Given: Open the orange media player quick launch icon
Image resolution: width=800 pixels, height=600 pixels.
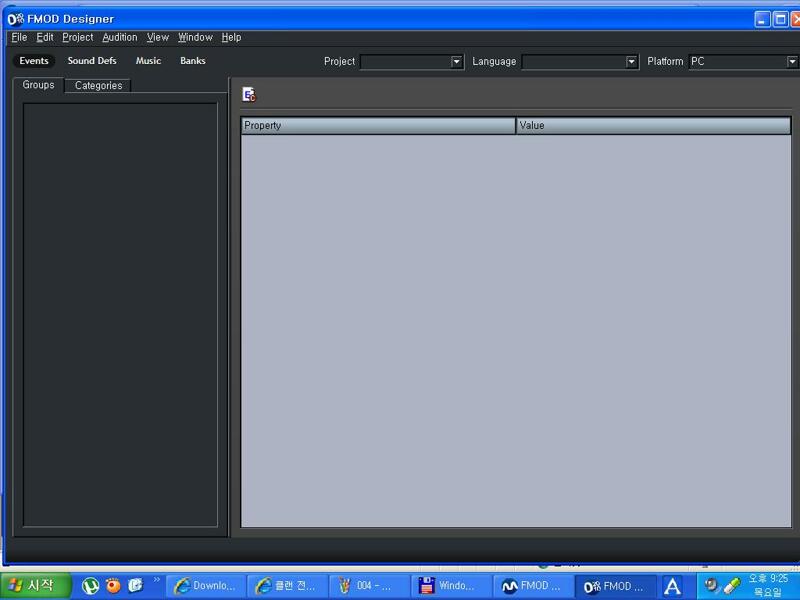Looking at the screenshot, I should pos(113,586).
